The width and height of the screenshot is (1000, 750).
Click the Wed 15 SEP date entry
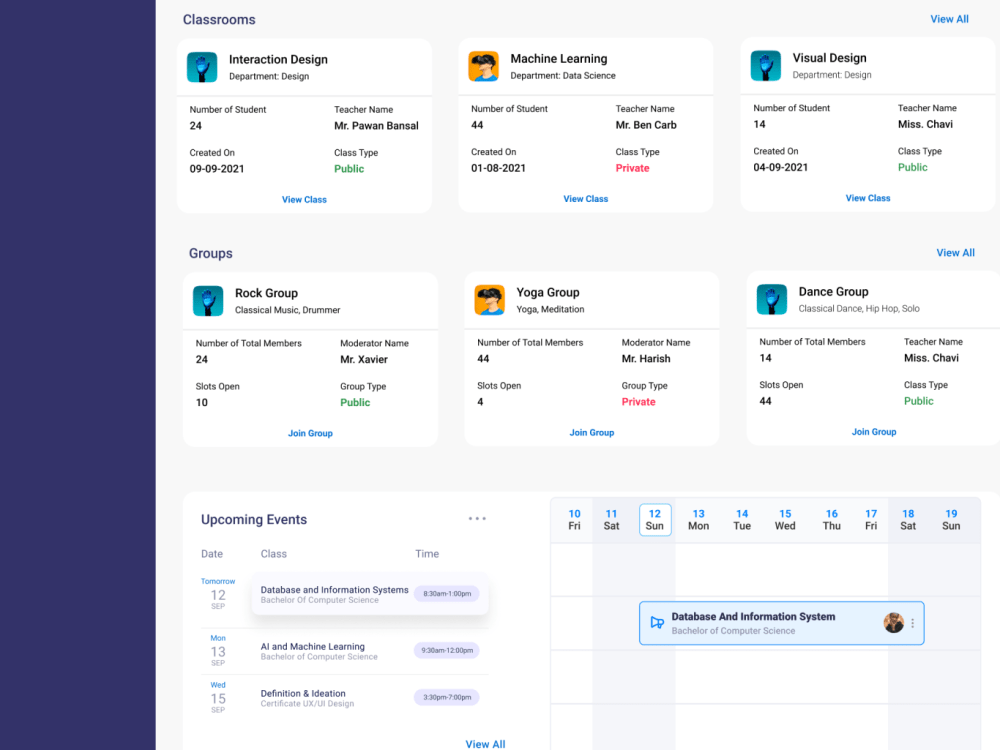(218, 697)
